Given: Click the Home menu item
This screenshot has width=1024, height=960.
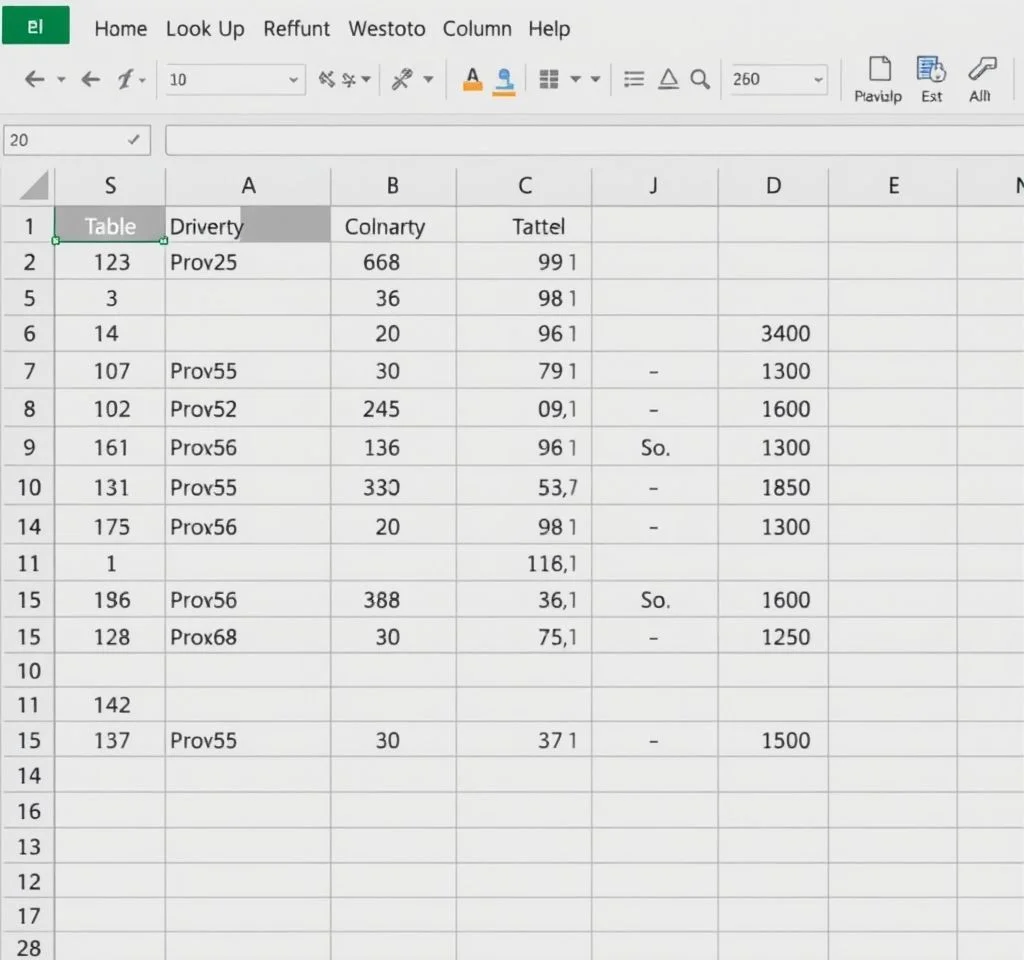Looking at the screenshot, I should [120, 28].
